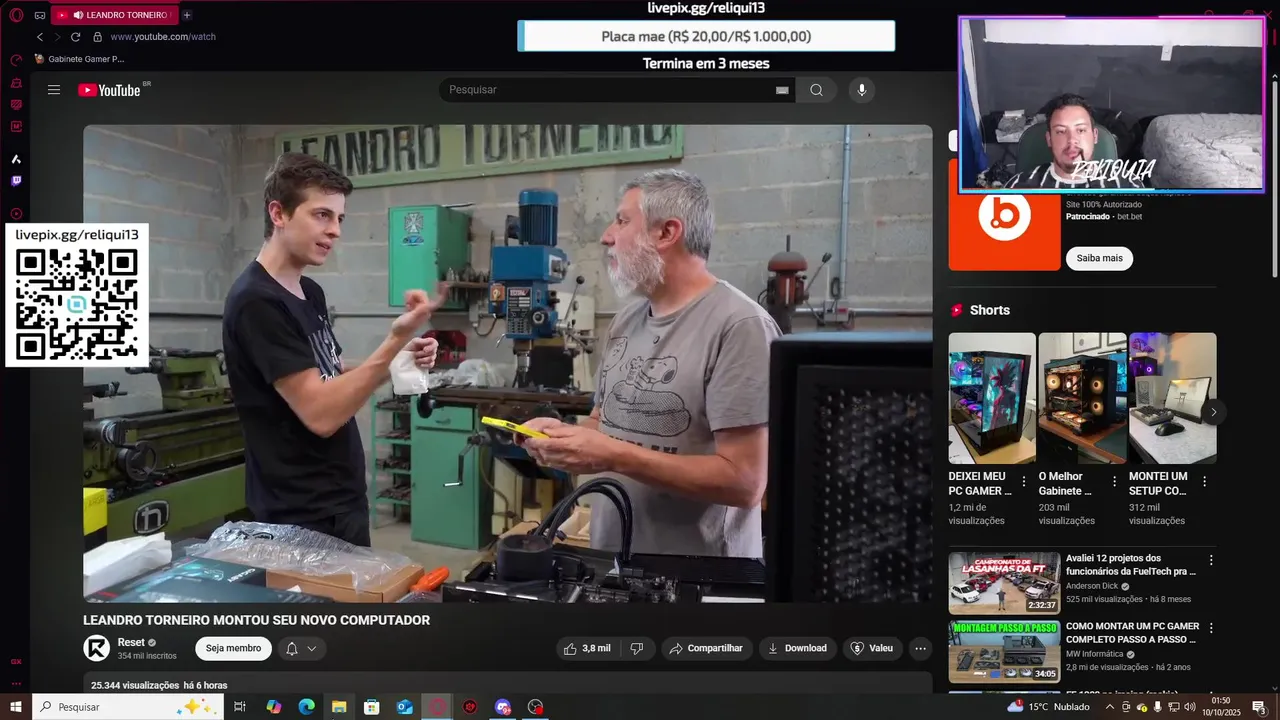Open Copilot from the taskbar
This screenshot has width=1280, height=720.
tap(273, 707)
